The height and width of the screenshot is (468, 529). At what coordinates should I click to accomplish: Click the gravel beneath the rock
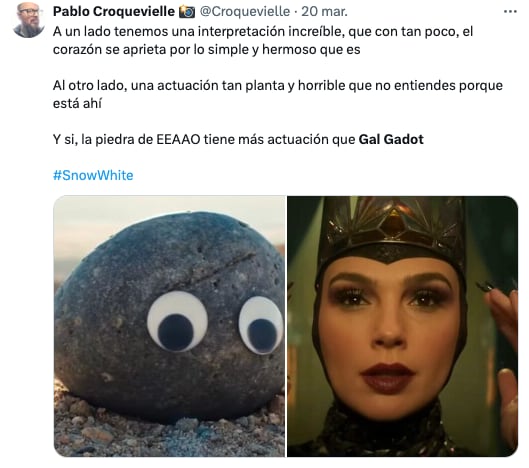[169, 432]
